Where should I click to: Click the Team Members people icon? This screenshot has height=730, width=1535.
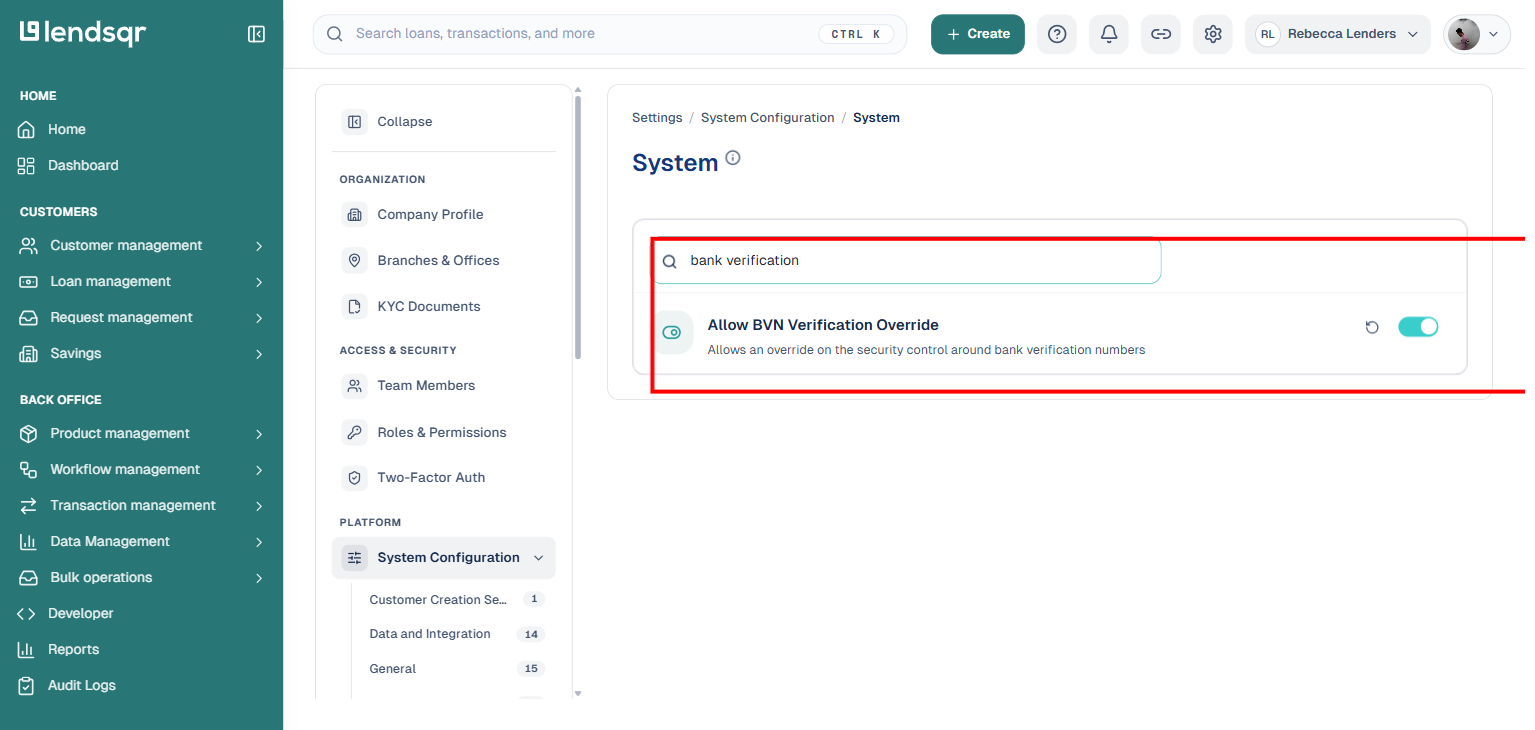[354, 386]
